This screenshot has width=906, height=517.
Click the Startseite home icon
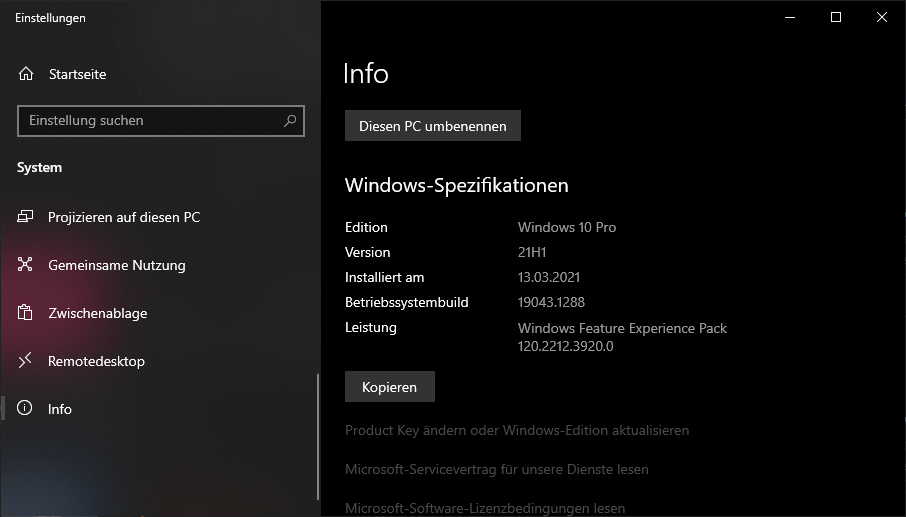(26, 74)
